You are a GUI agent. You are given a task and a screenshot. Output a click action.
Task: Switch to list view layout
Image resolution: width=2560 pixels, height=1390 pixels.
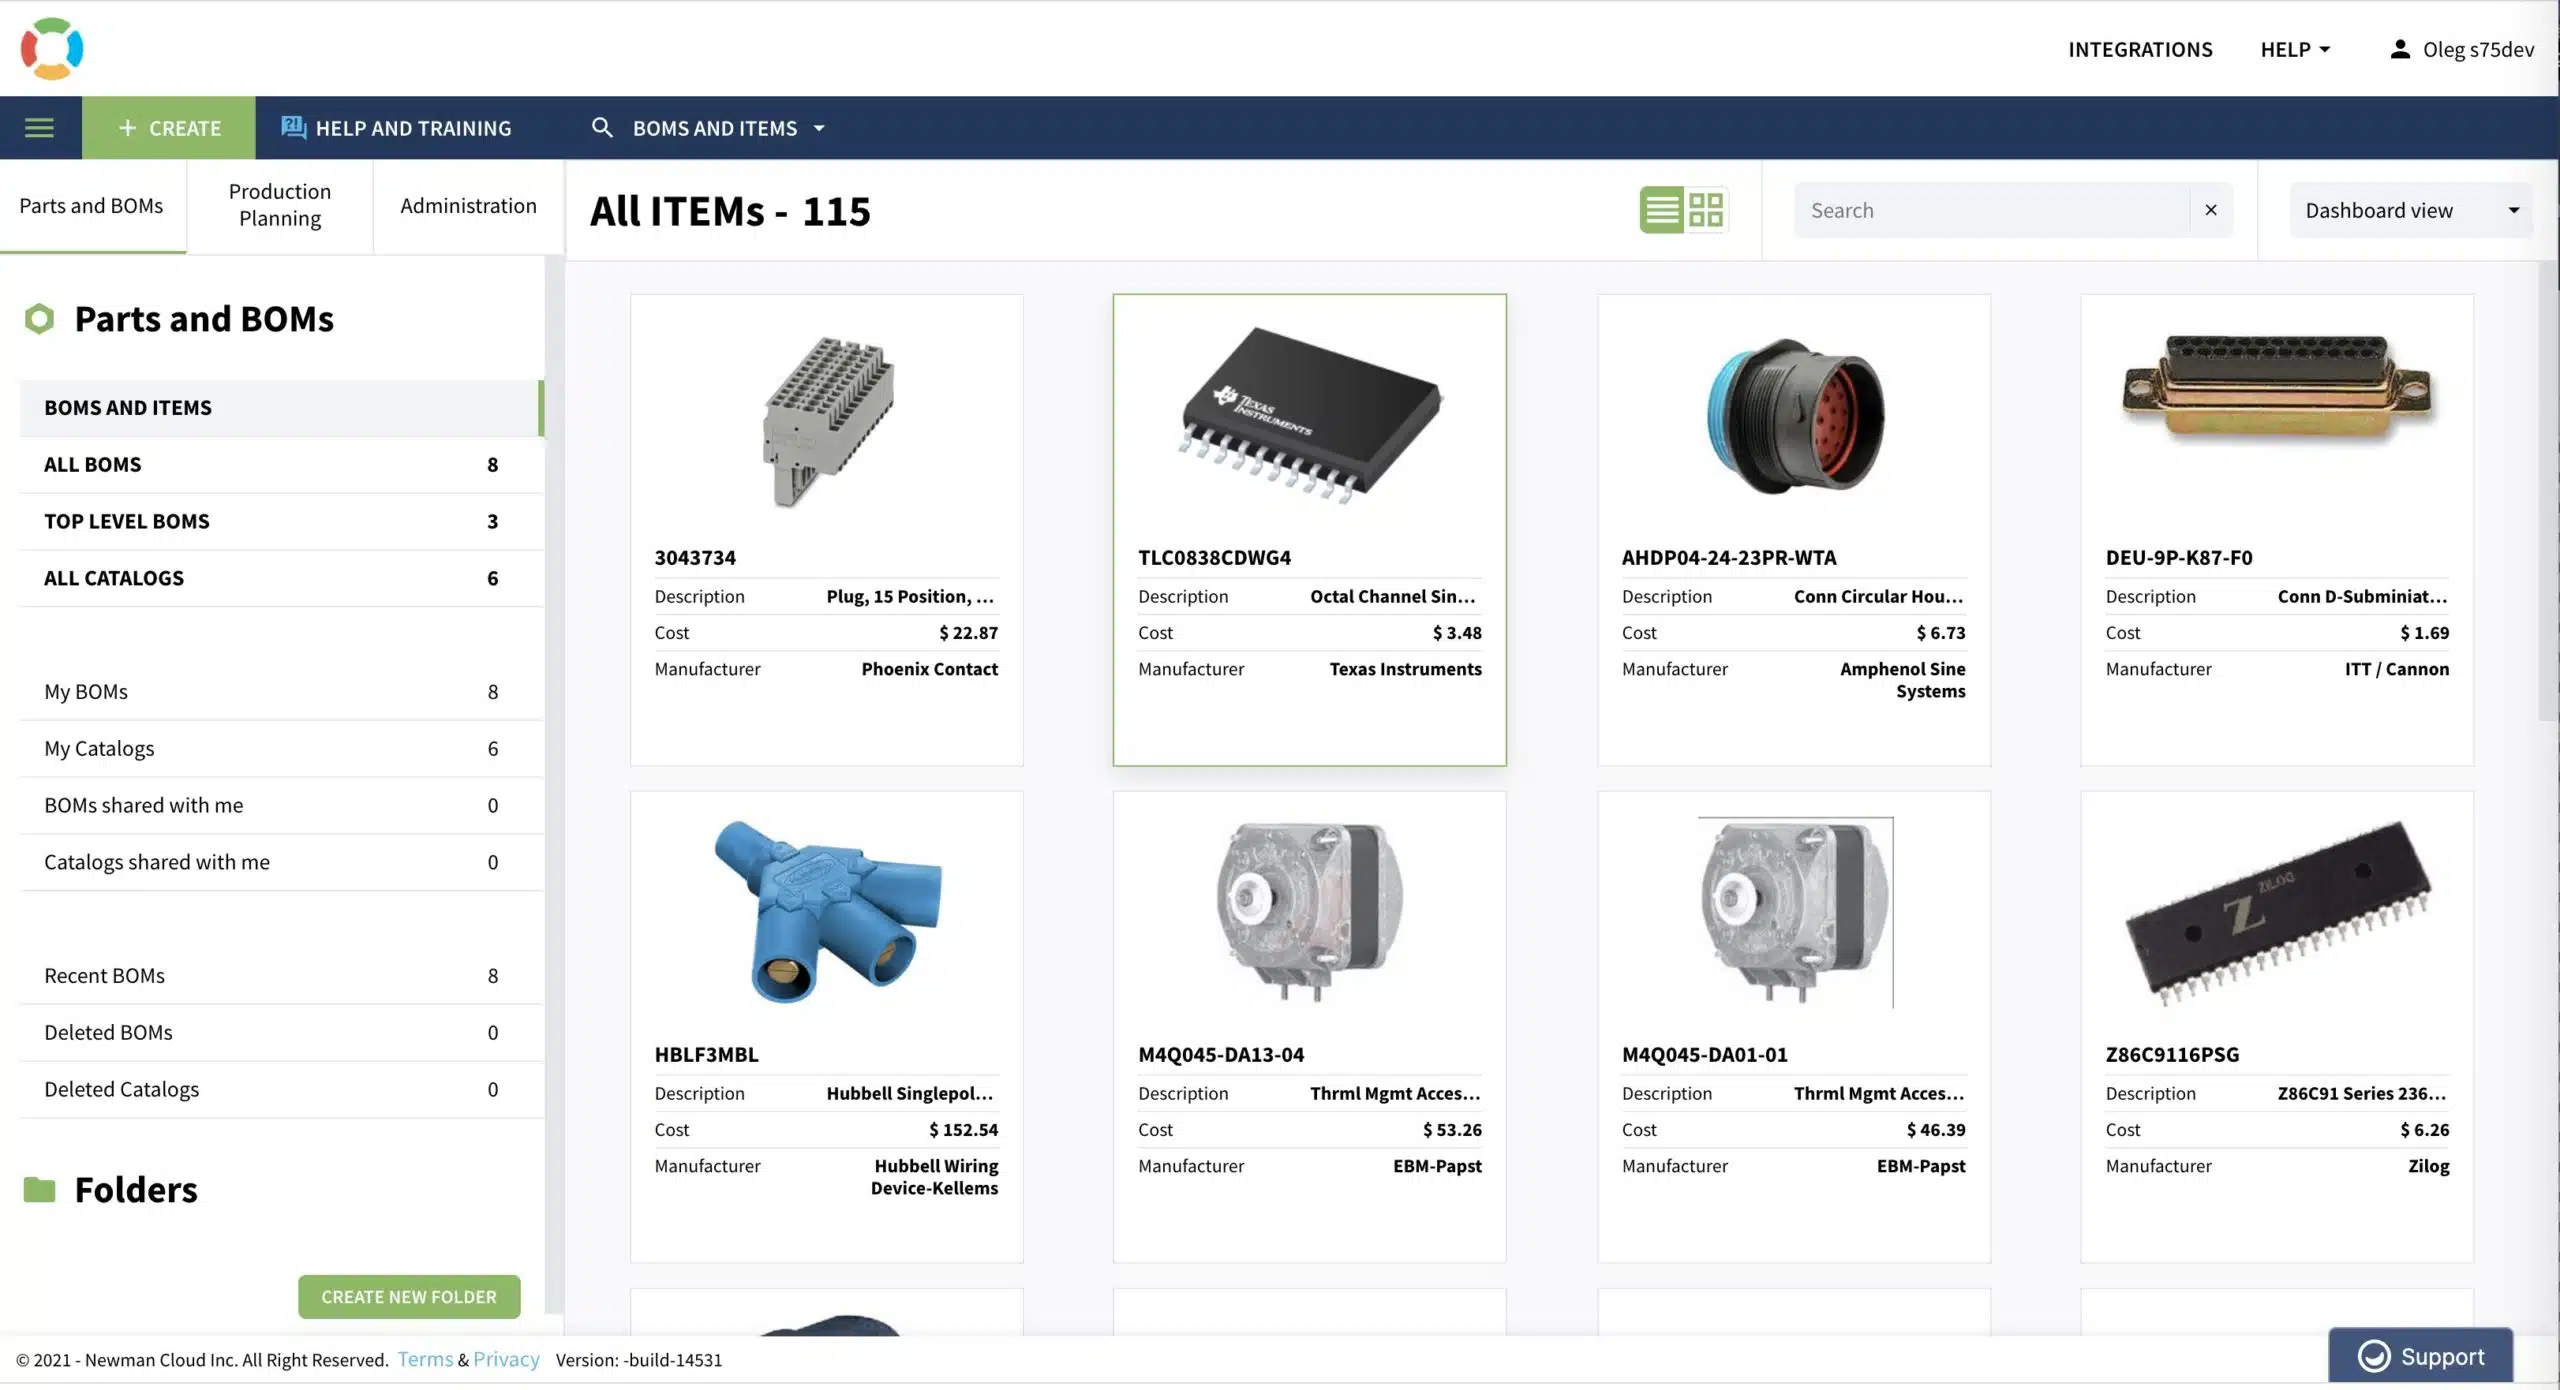click(1661, 210)
